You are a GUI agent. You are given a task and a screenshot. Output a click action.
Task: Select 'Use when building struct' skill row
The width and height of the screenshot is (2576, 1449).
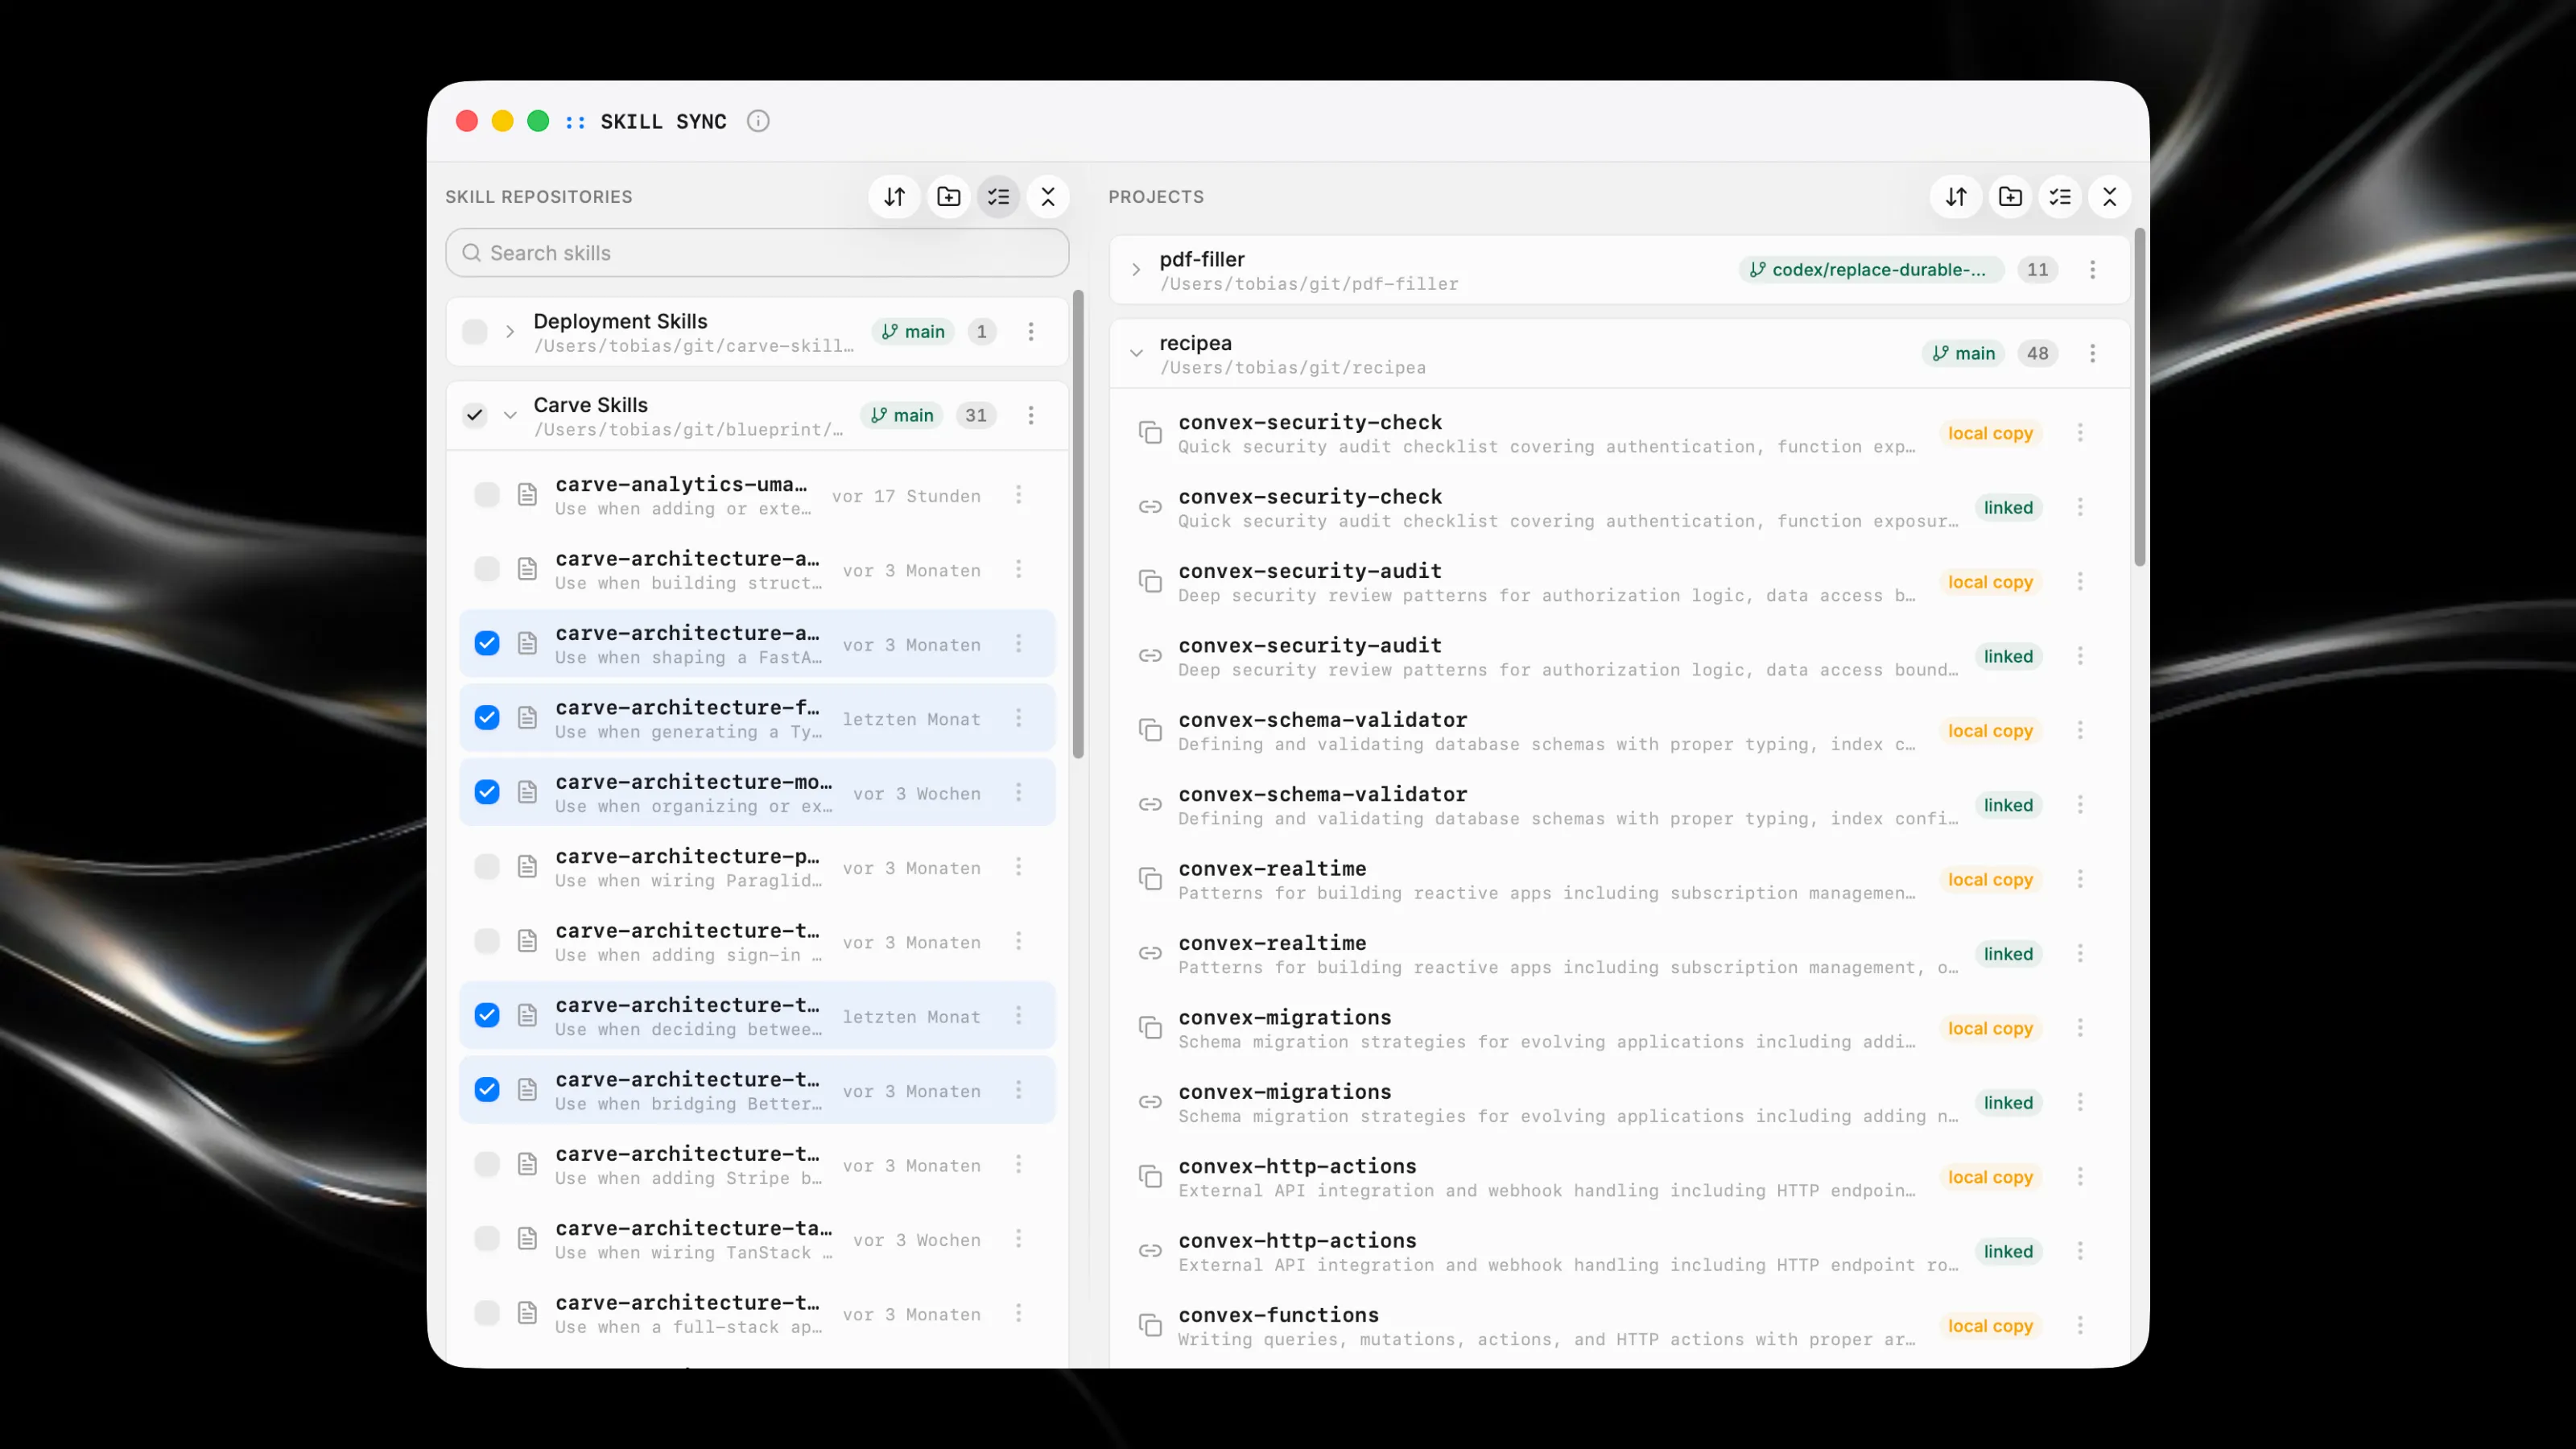pyautogui.click(x=757, y=569)
